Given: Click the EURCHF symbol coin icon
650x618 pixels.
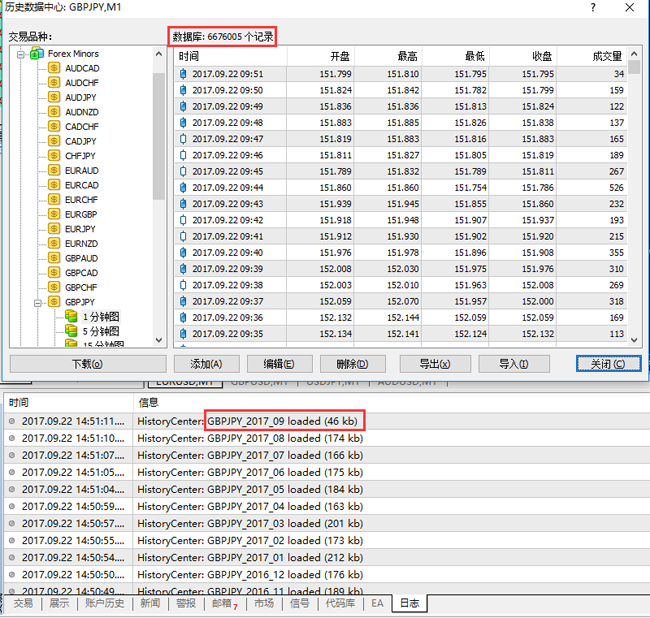Looking at the screenshot, I should (x=54, y=199).
